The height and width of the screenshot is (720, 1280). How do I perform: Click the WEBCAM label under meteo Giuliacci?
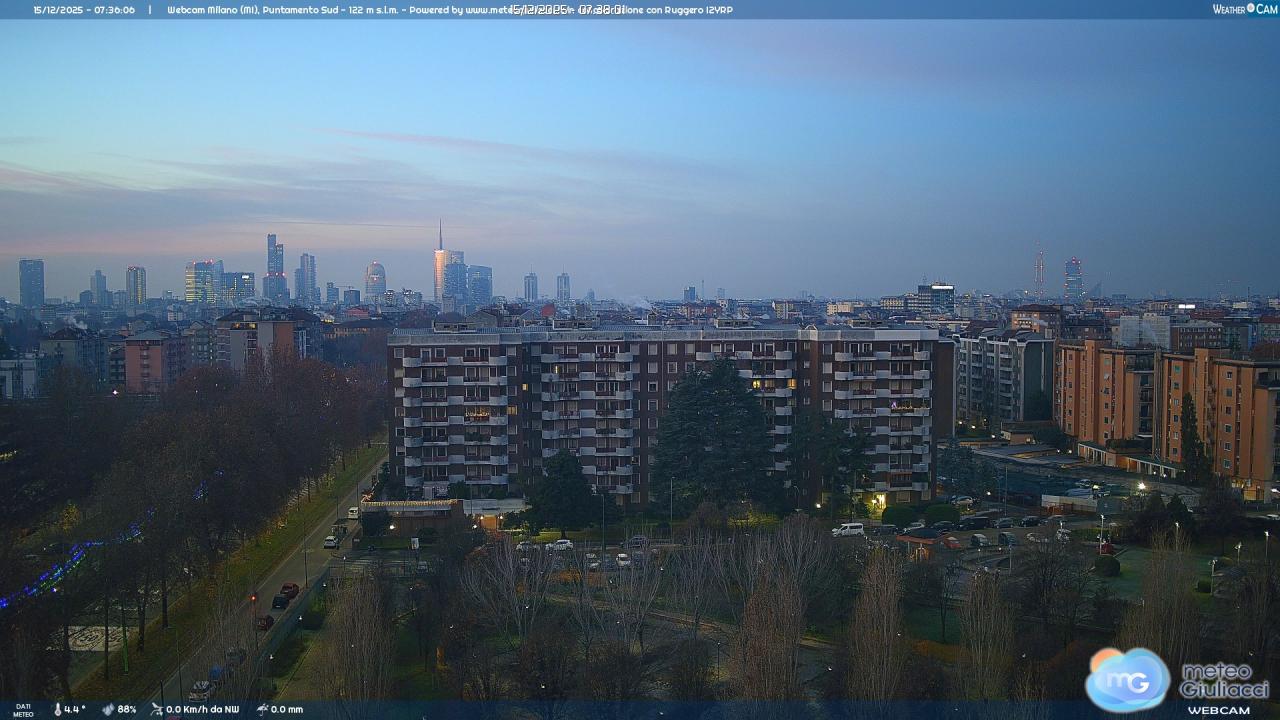(x=1218, y=710)
